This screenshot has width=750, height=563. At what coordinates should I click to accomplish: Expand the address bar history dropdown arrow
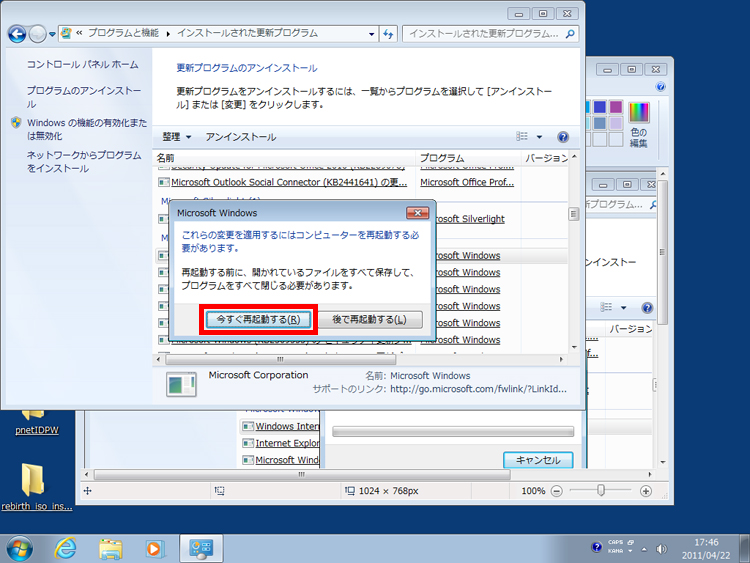click(x=371, y=34)
